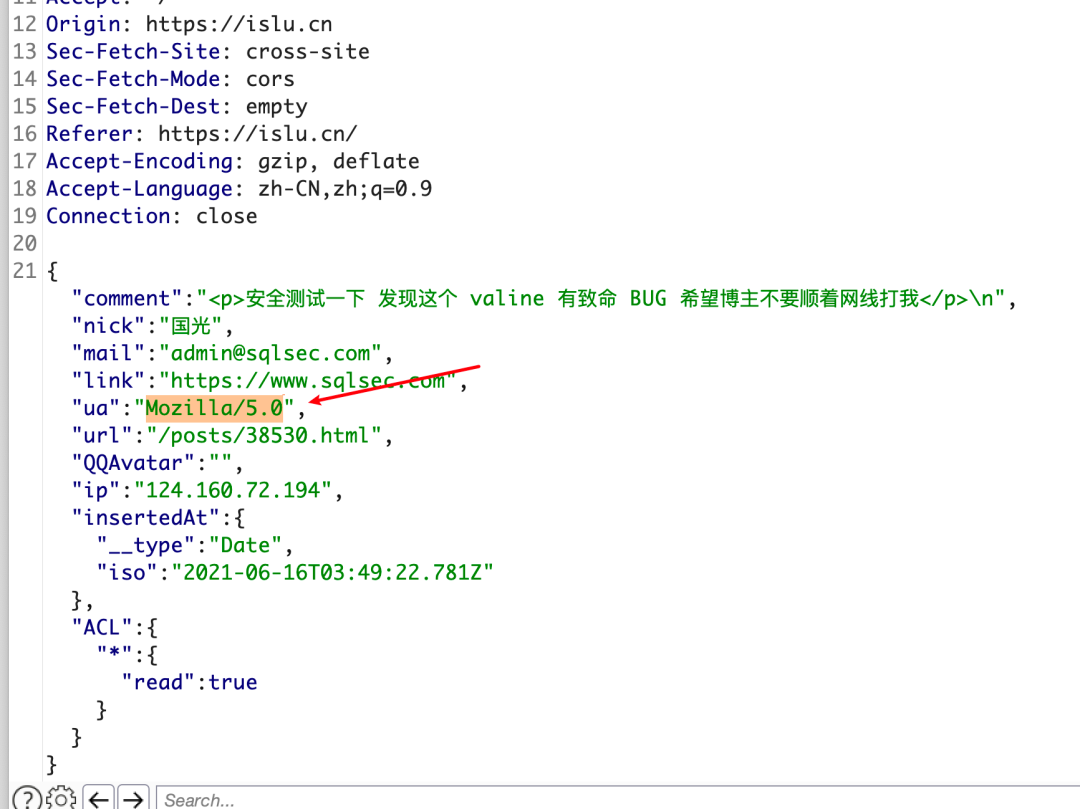Click the "ACL" JSON key

[x=102, y=628]
